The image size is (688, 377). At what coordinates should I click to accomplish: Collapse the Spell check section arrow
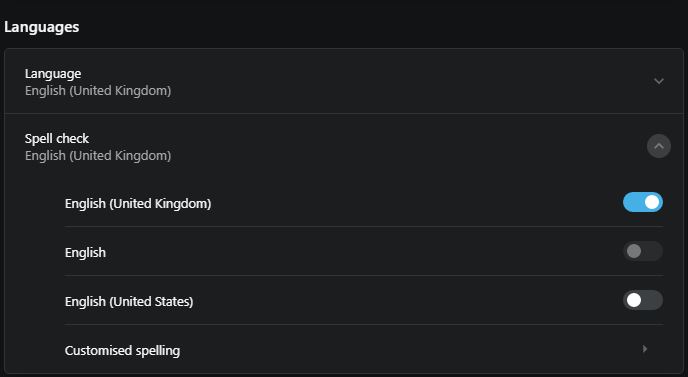coord(659,146)
